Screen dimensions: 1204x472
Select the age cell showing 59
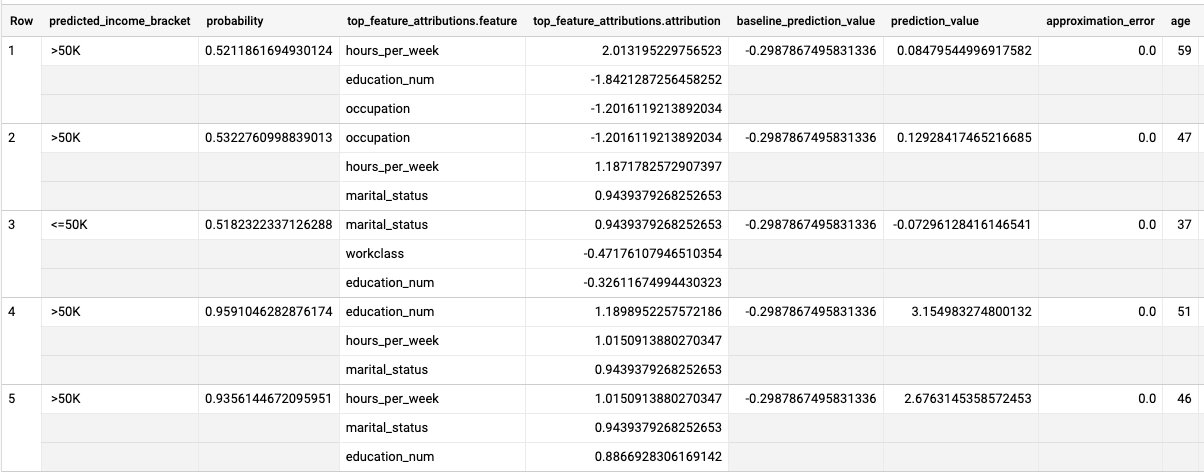[1184, 50]
